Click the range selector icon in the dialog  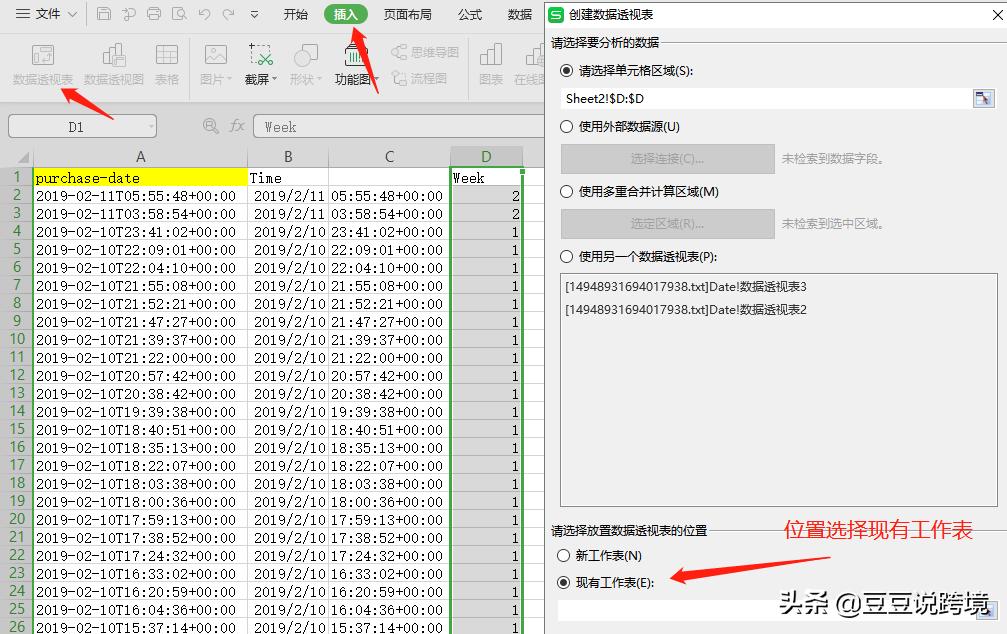tap(984, 98)
